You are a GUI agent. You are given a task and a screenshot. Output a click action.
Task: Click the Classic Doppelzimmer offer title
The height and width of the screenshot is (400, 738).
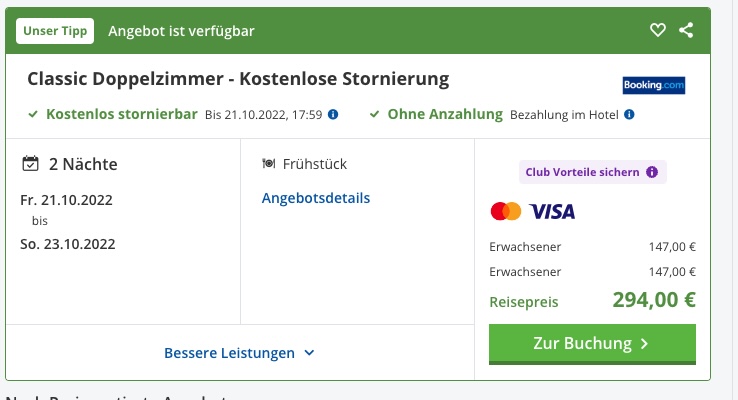tap(238, 79)
